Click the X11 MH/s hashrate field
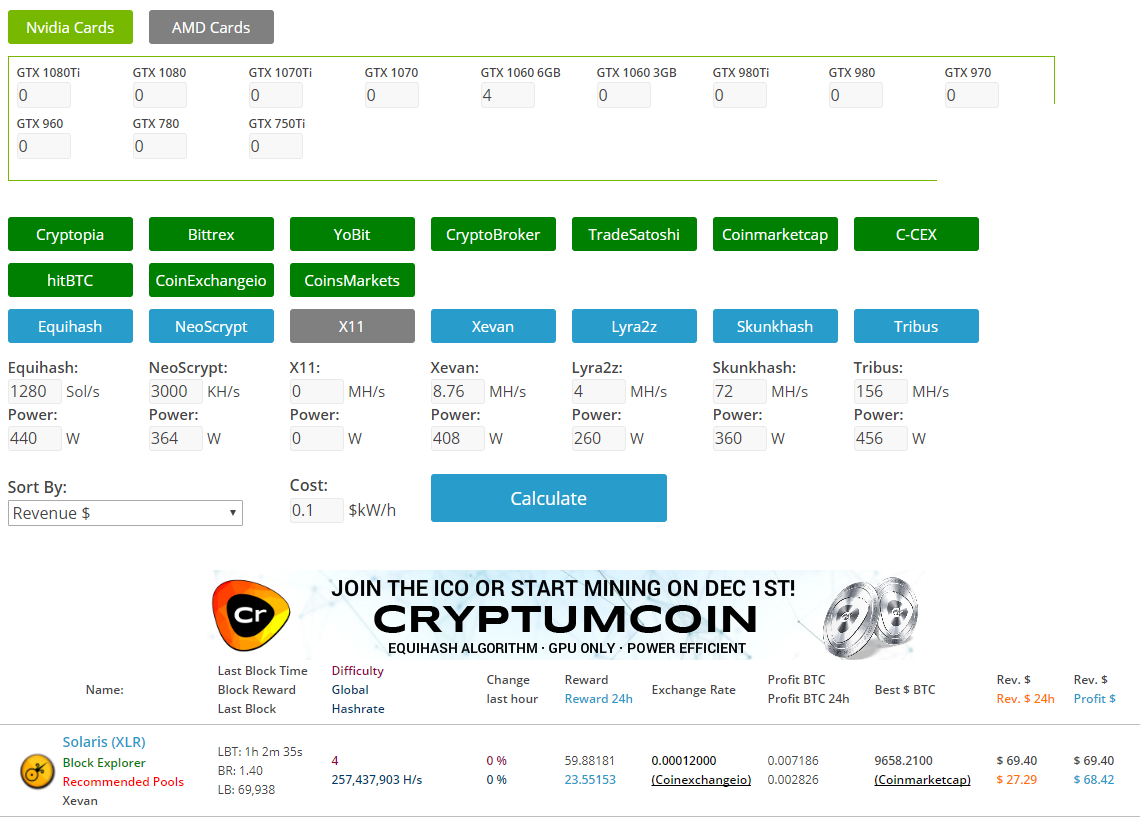 click(317, 392)
